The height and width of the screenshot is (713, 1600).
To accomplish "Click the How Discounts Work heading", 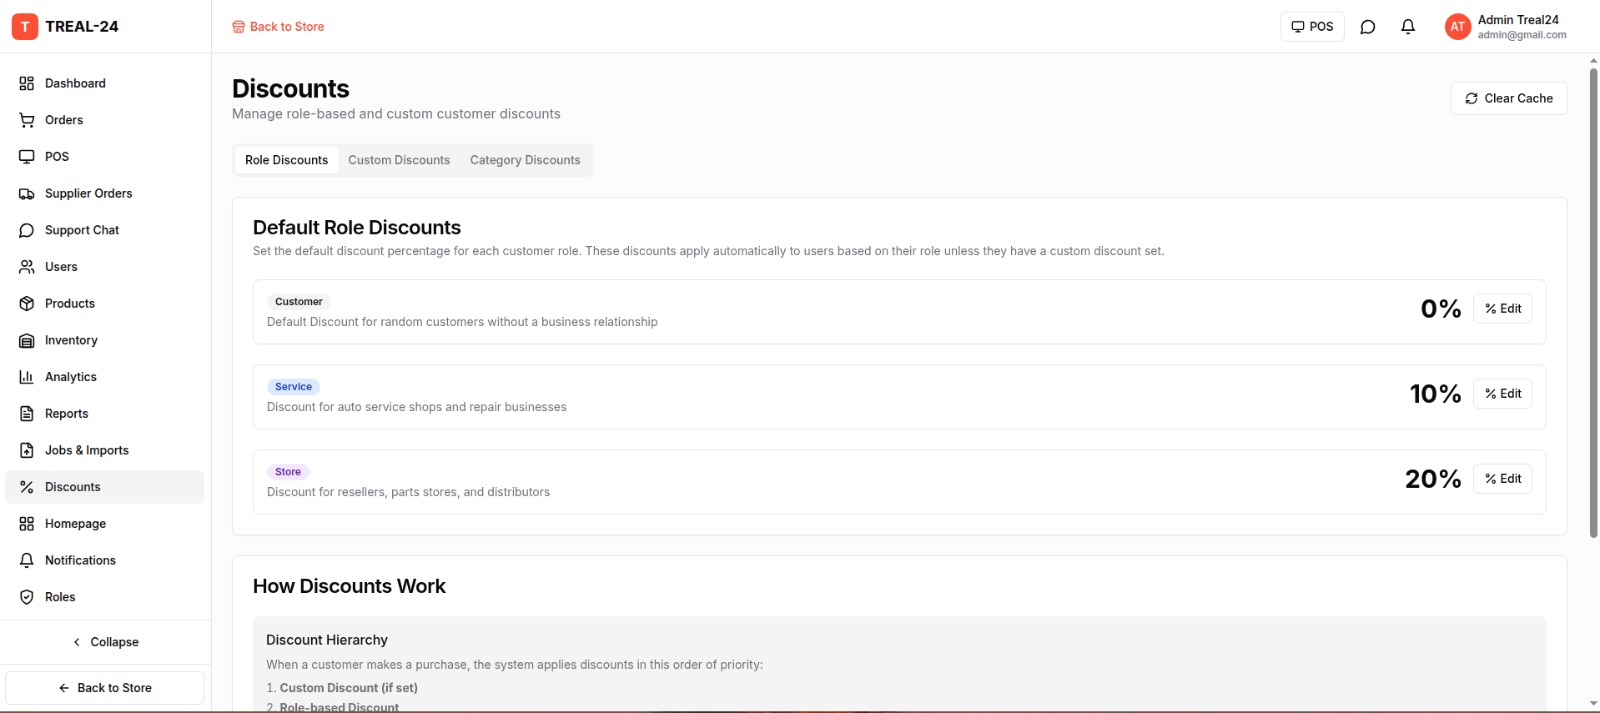I will (349, 586).
